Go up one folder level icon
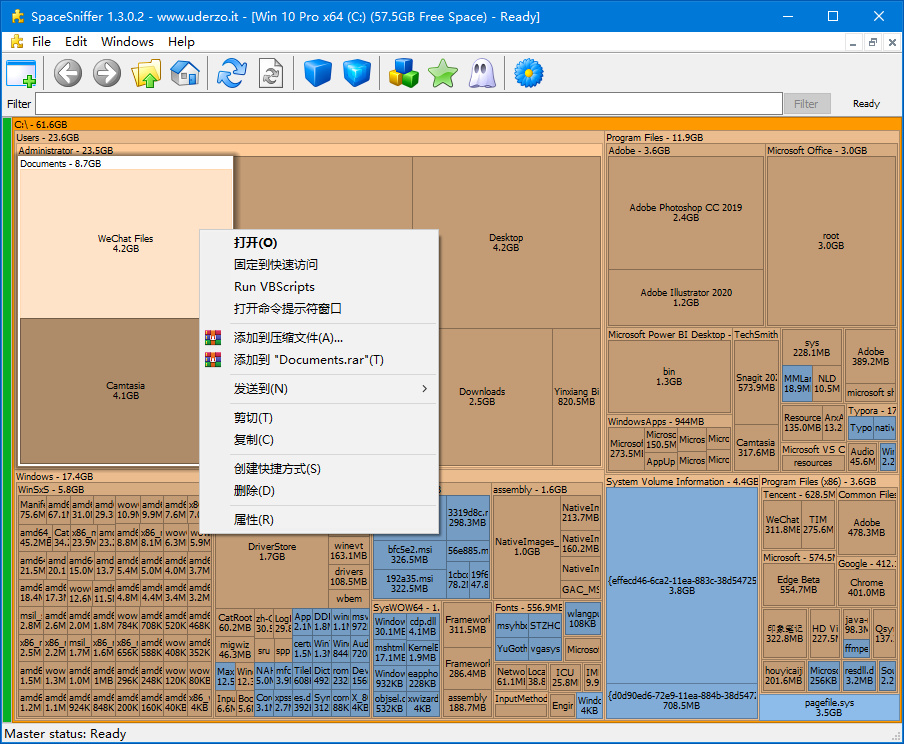904x744 pixels. tap(146, 73)
